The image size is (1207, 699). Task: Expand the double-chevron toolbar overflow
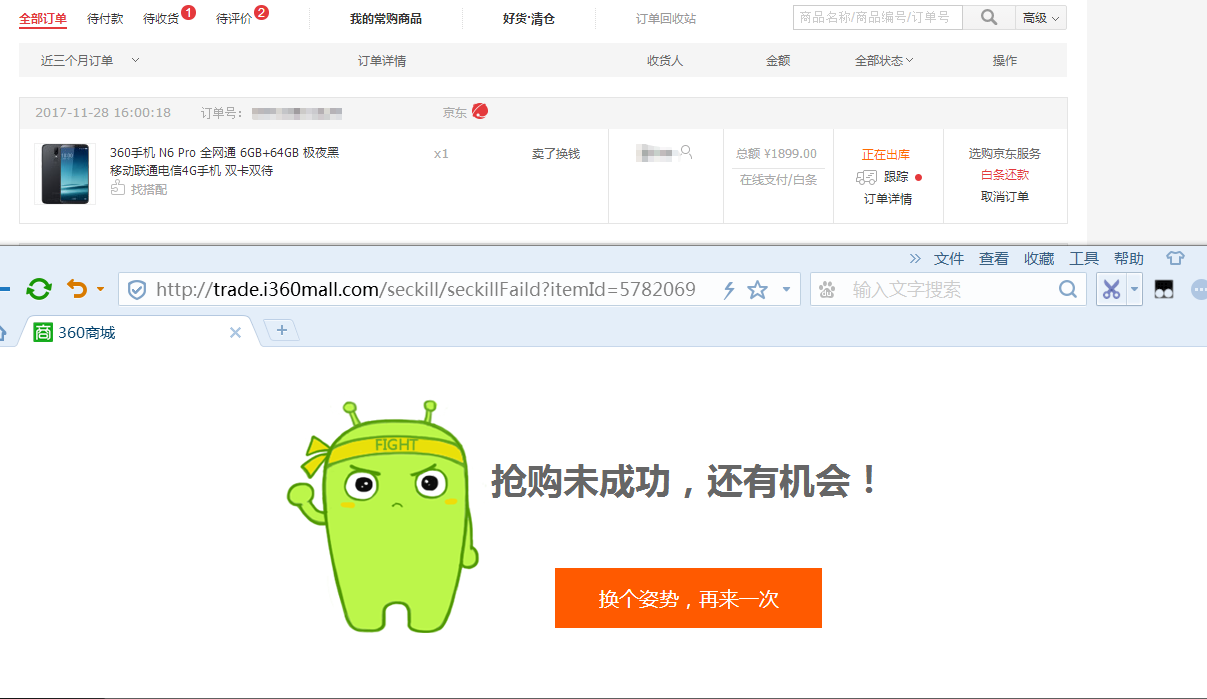coord(915,258)
